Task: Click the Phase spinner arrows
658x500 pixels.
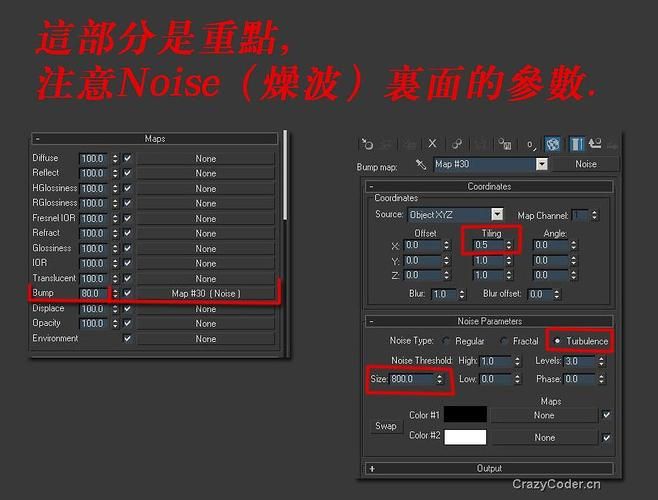Action: 601,379
